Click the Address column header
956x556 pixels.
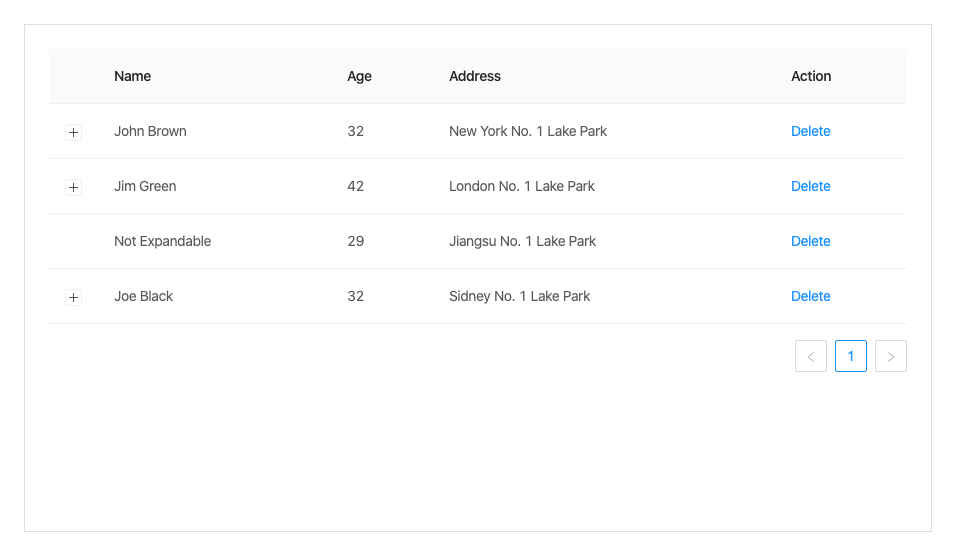point(475,76)
